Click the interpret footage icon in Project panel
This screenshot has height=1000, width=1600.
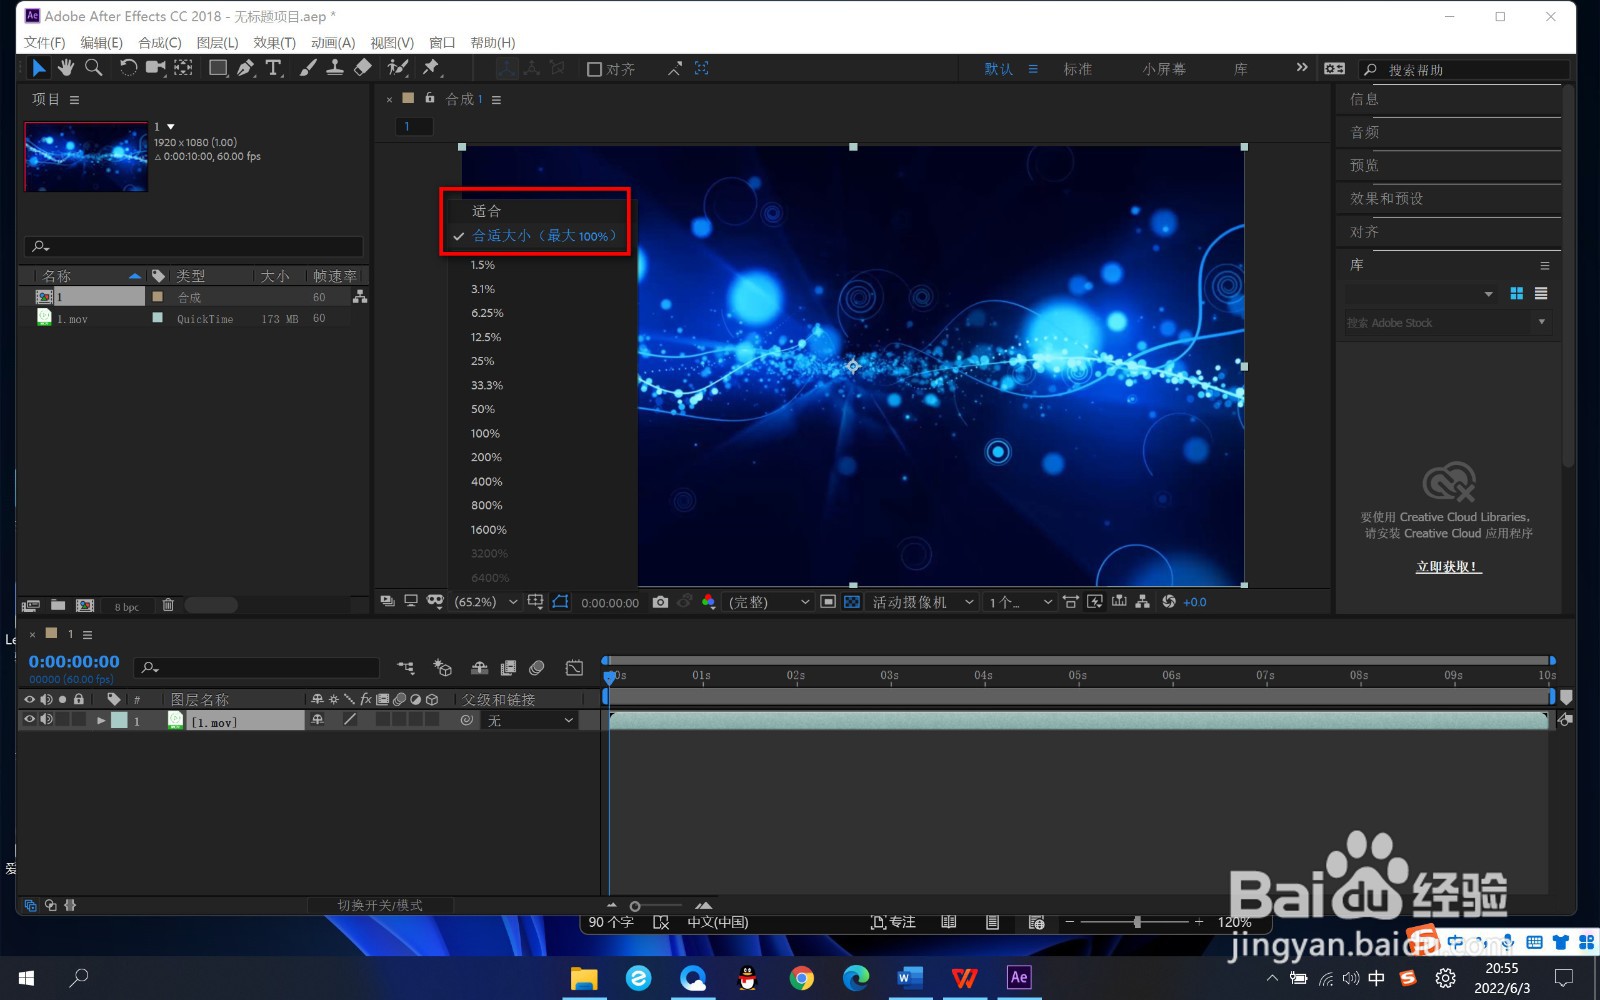tap(31, 605)
